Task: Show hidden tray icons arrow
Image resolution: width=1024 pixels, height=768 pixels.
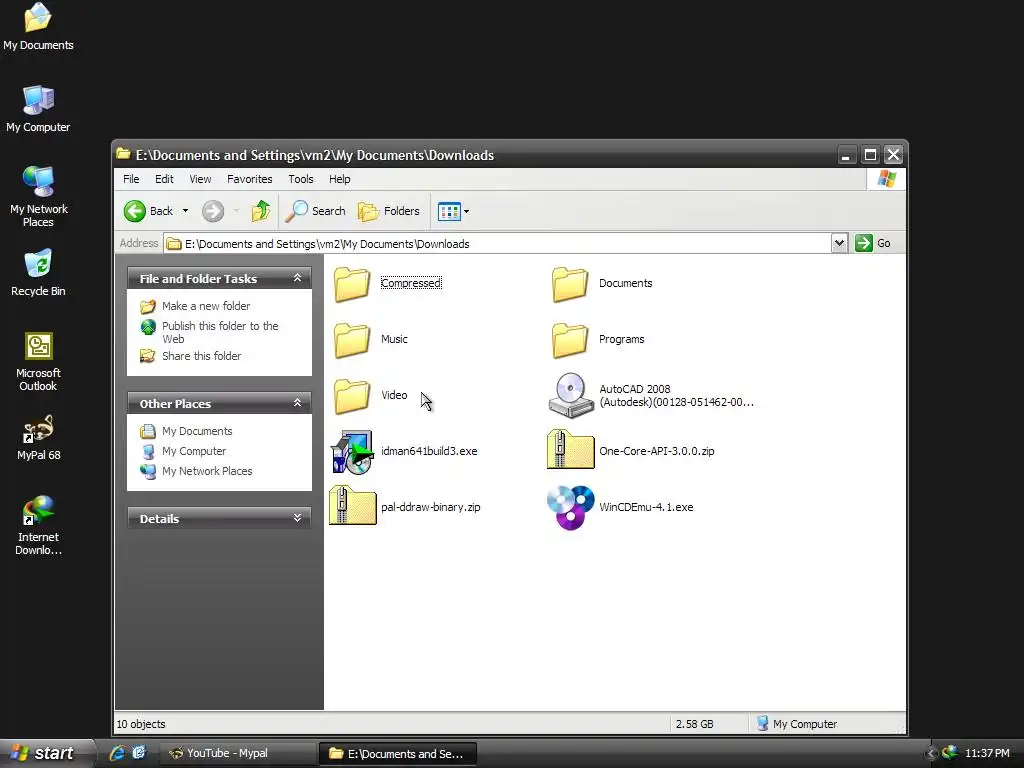Action: tap(932, 754)
